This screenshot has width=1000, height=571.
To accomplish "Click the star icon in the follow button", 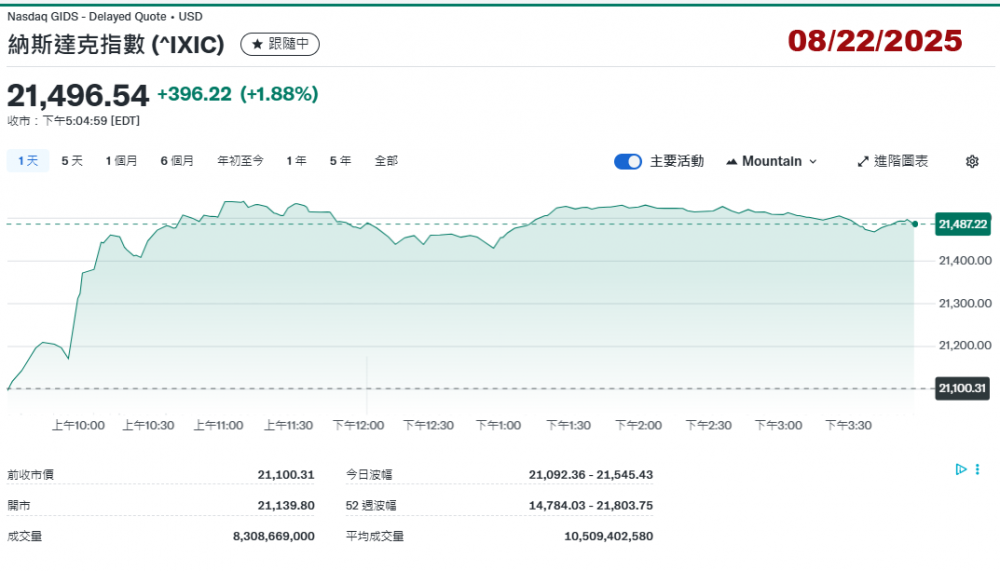I will 257,44.
